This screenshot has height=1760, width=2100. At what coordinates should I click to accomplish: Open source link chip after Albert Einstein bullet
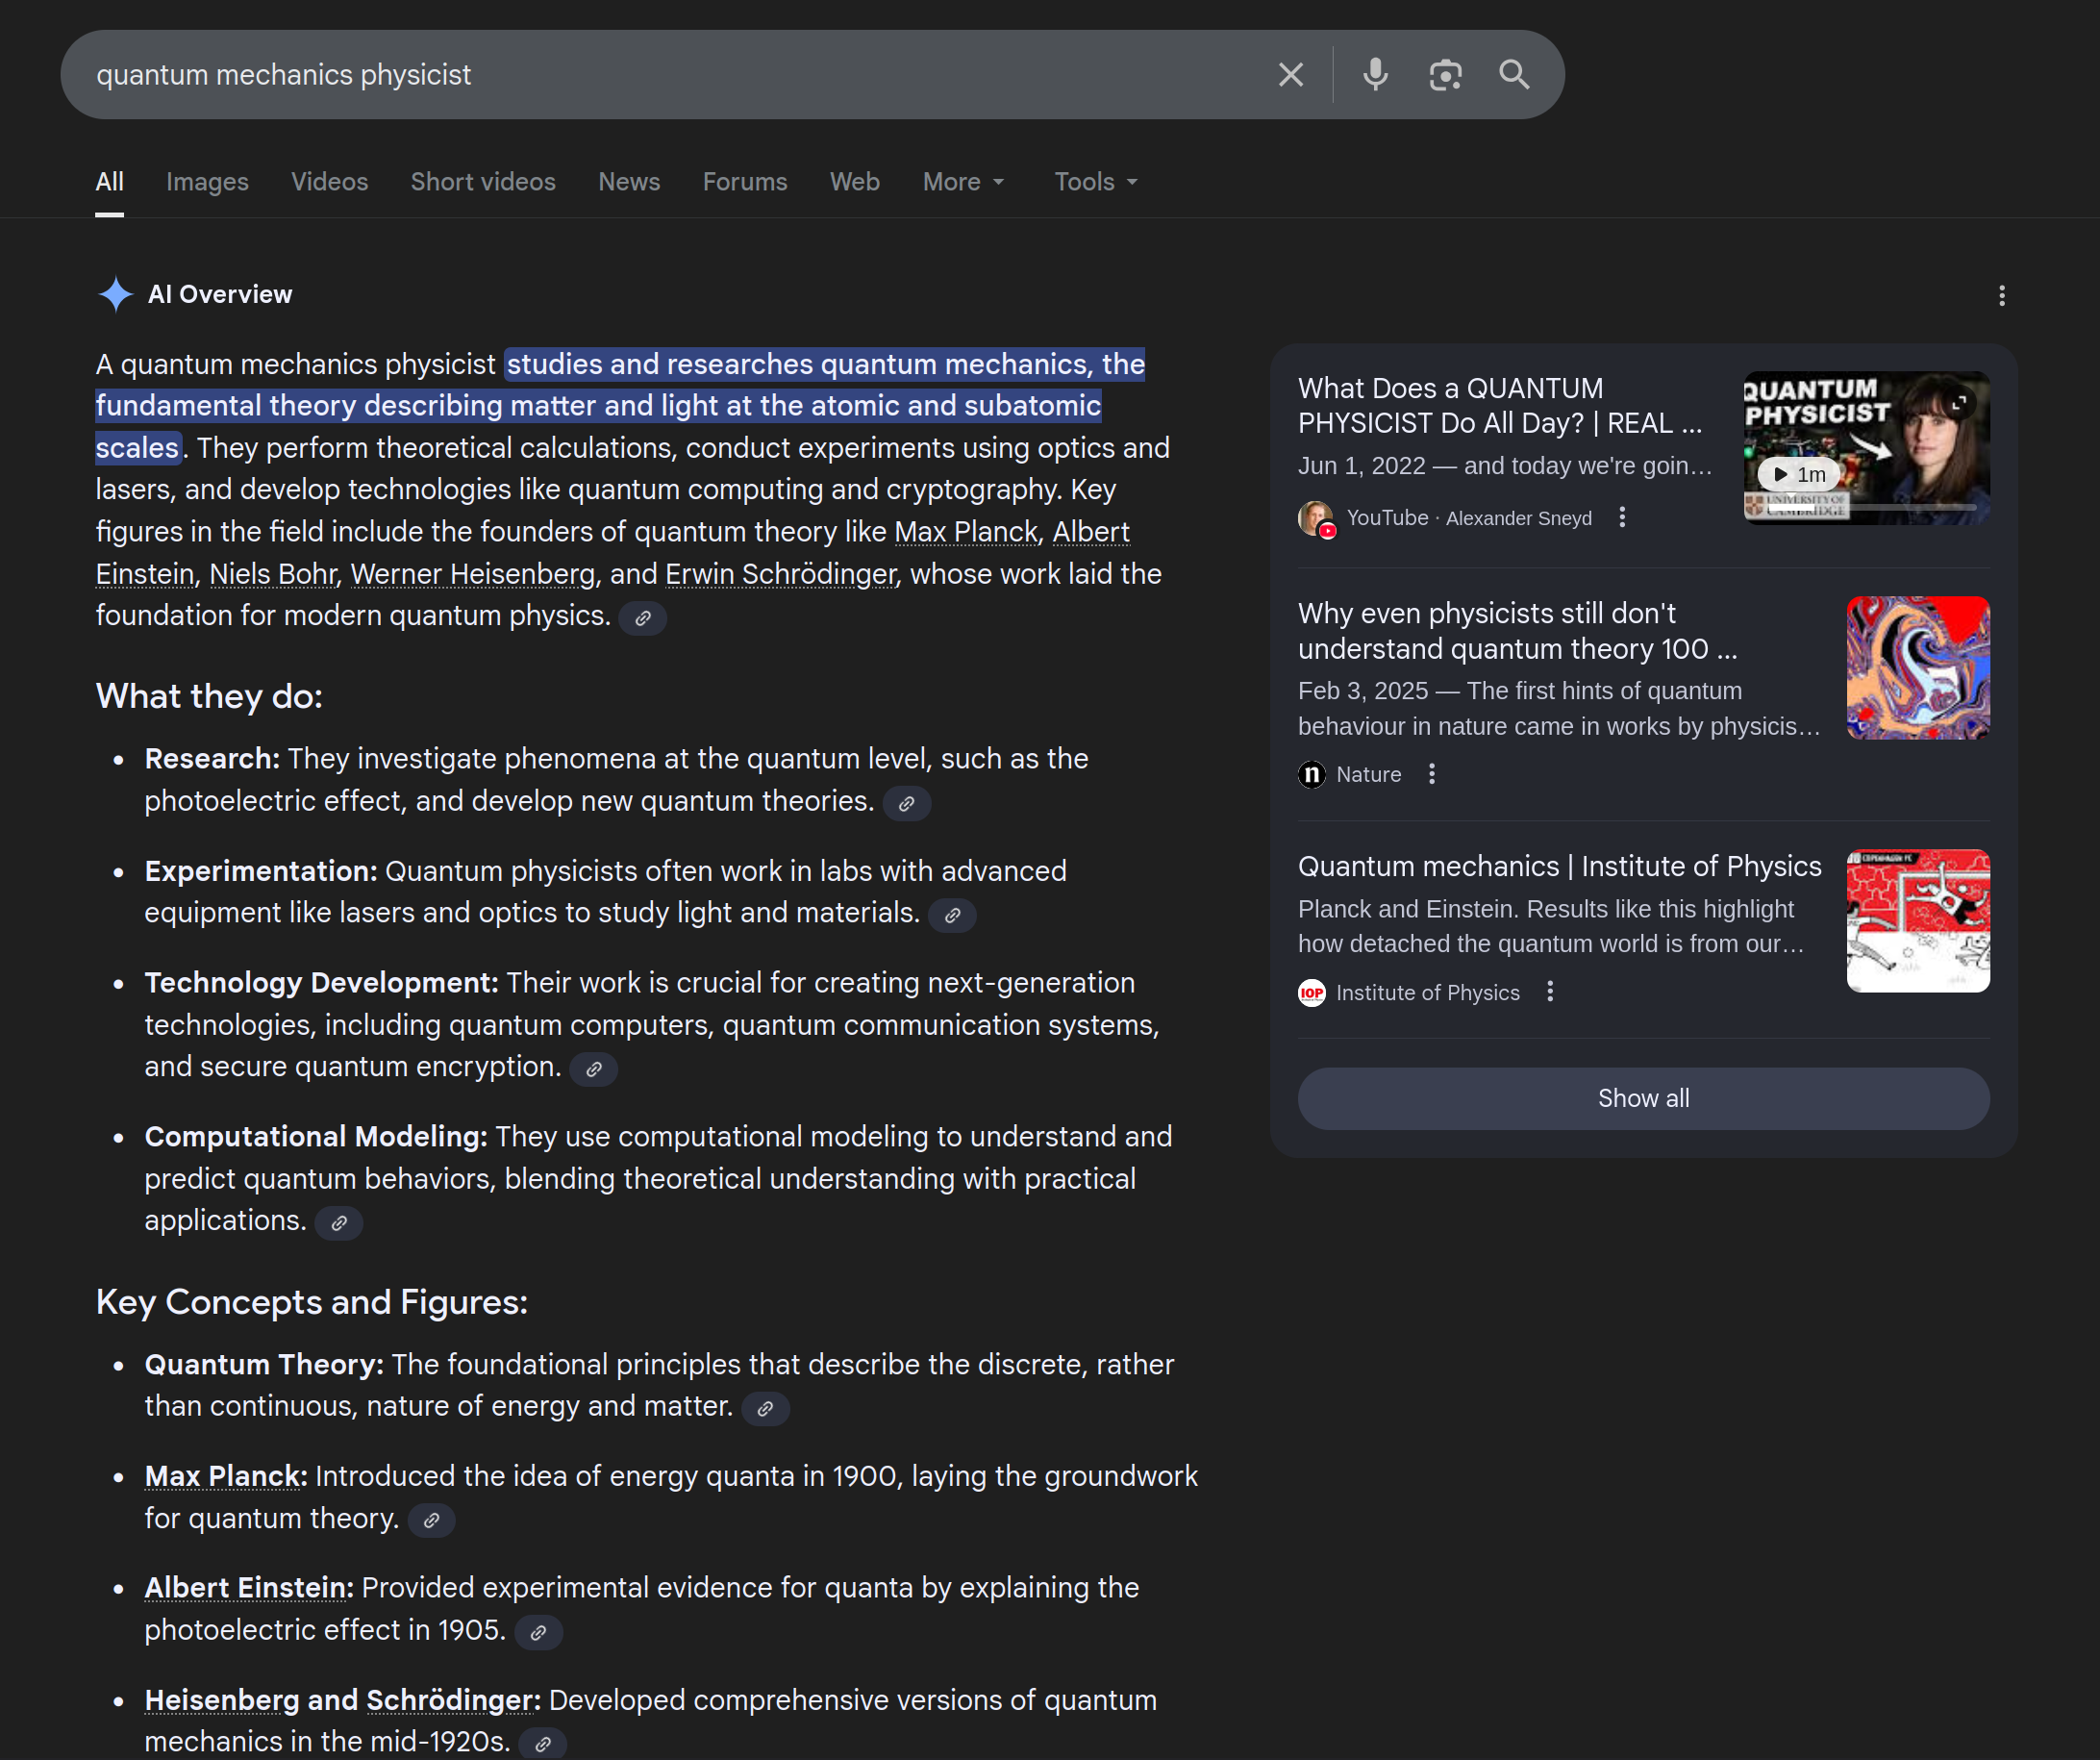pyautogui.click(x=538, y=1632)
